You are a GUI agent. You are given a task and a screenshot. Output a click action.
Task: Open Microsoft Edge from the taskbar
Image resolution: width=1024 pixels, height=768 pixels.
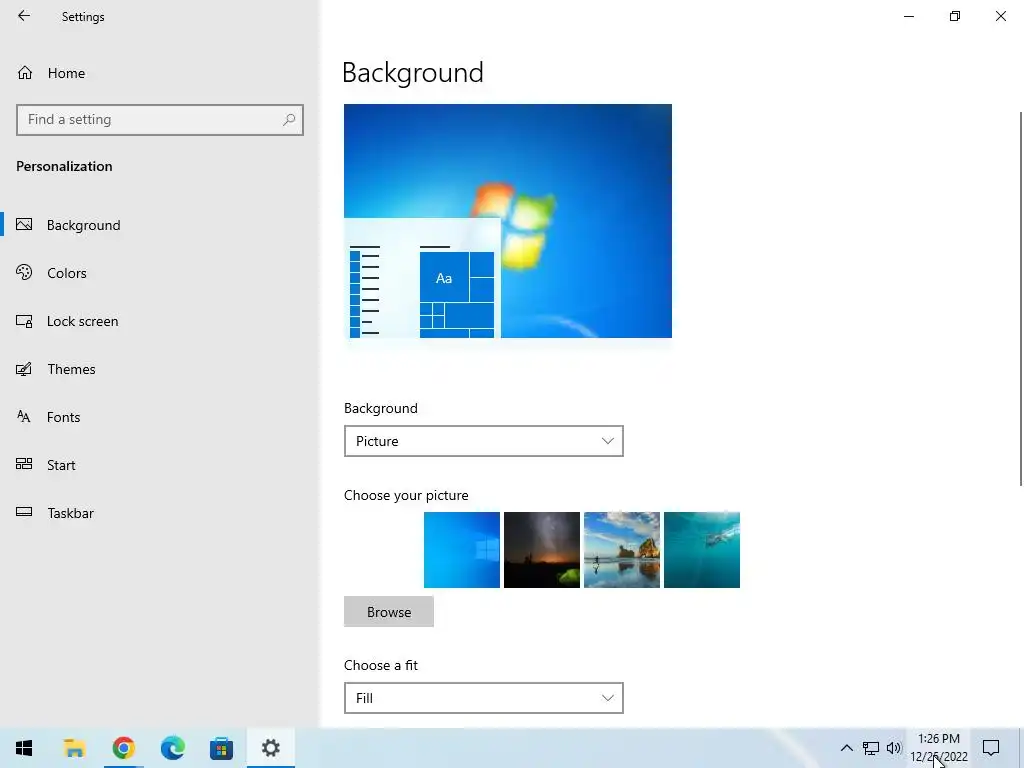click(x=172, y=748)
